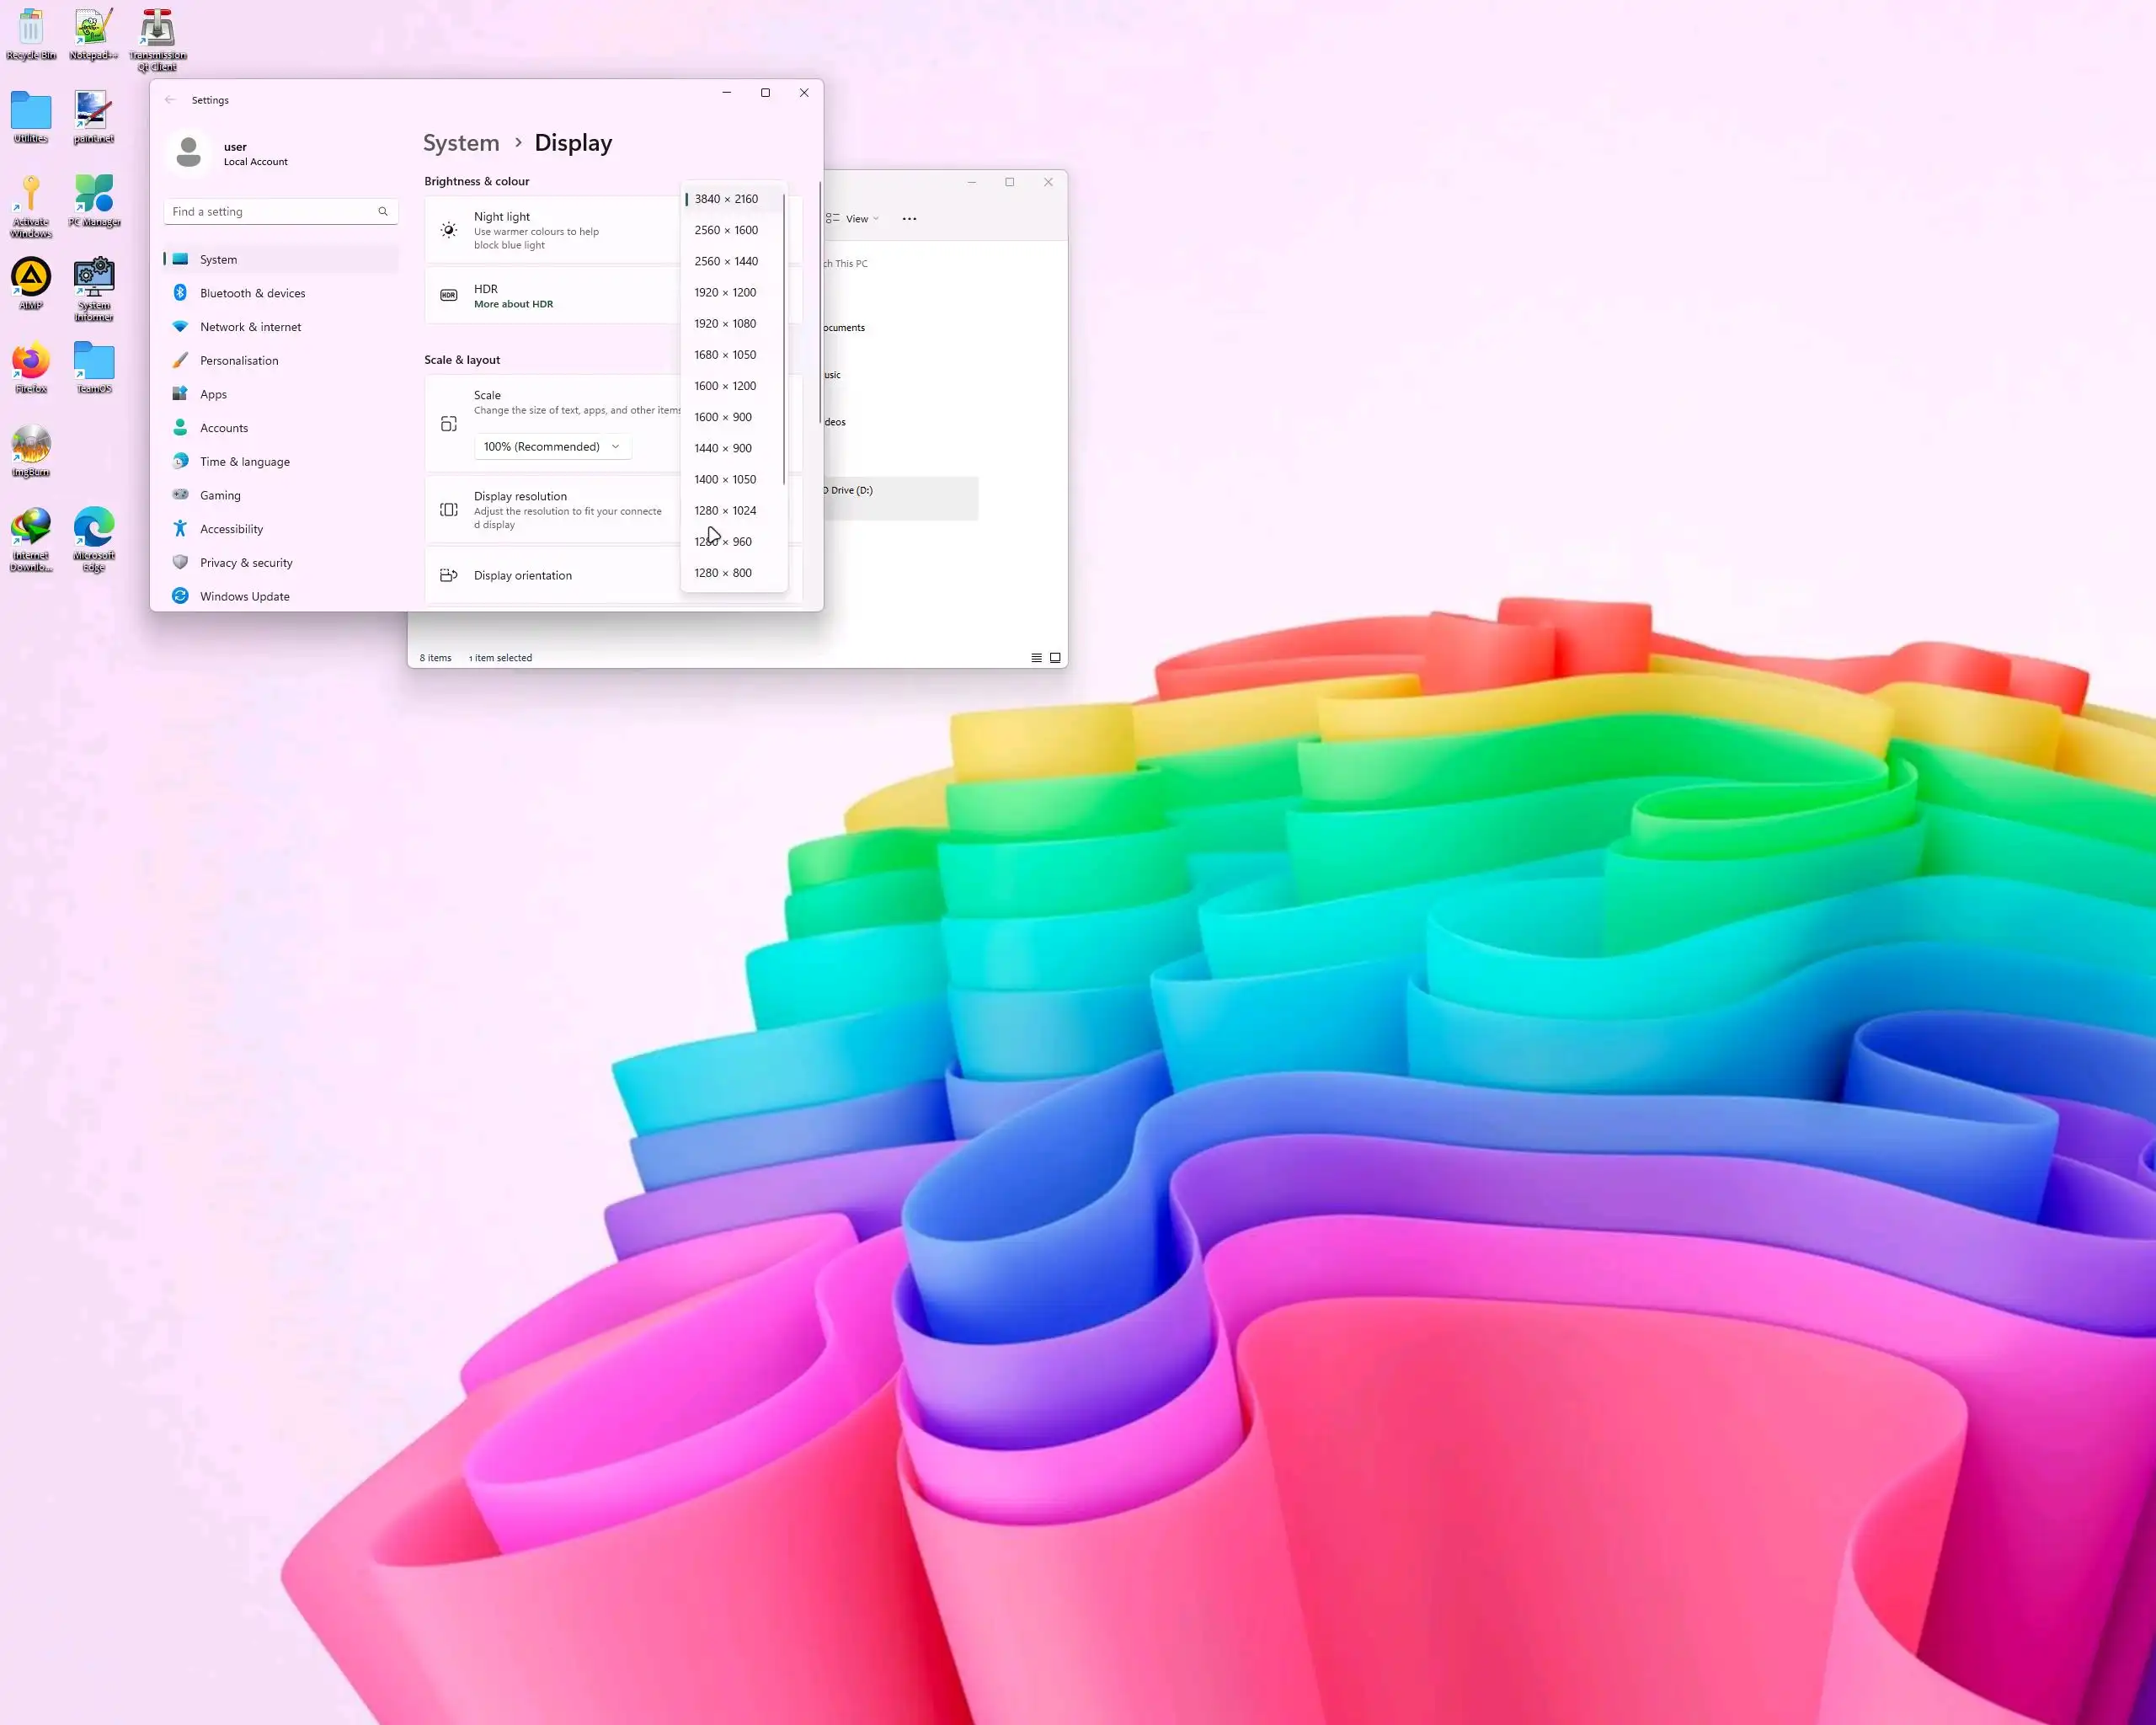The image size is (2156, 1725).
Task: Open the AIMP desktop shortcut
Action: 31,278
